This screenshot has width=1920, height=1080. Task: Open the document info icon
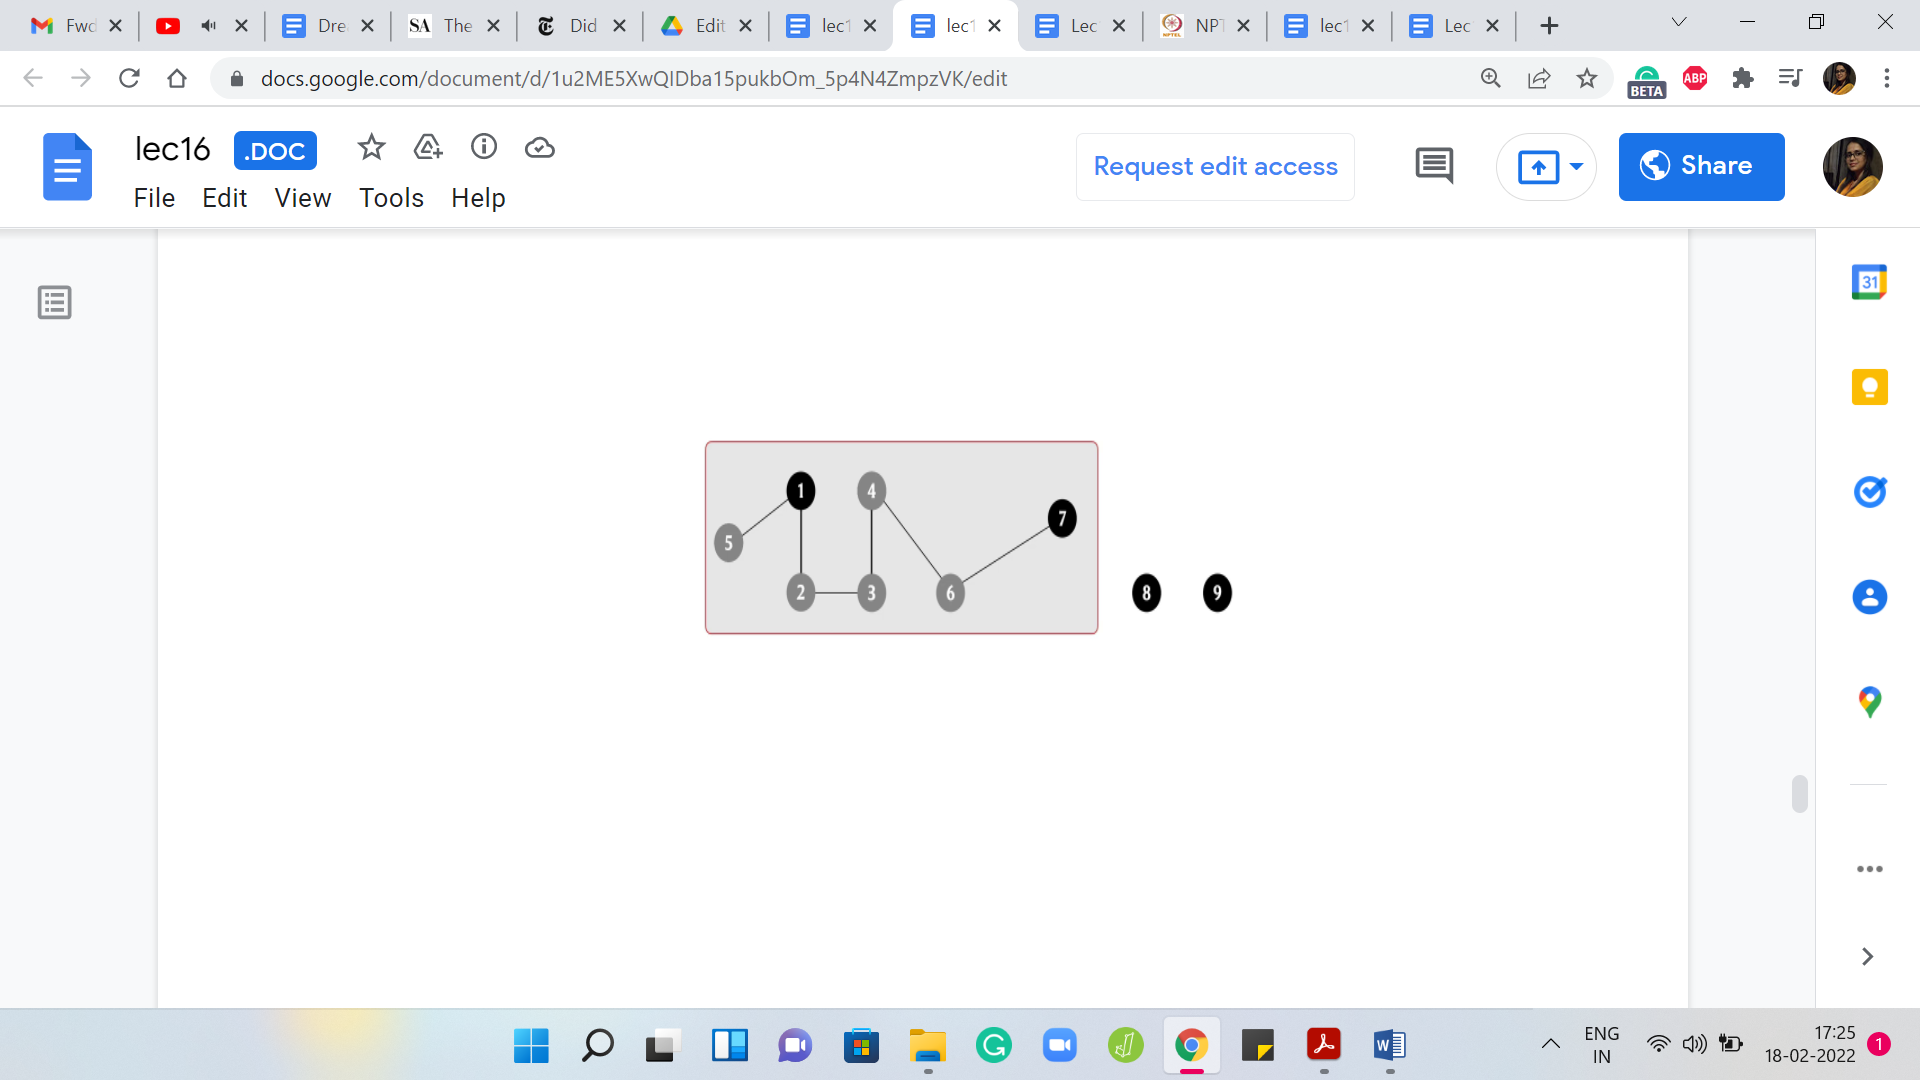click(x=484, y=148)
